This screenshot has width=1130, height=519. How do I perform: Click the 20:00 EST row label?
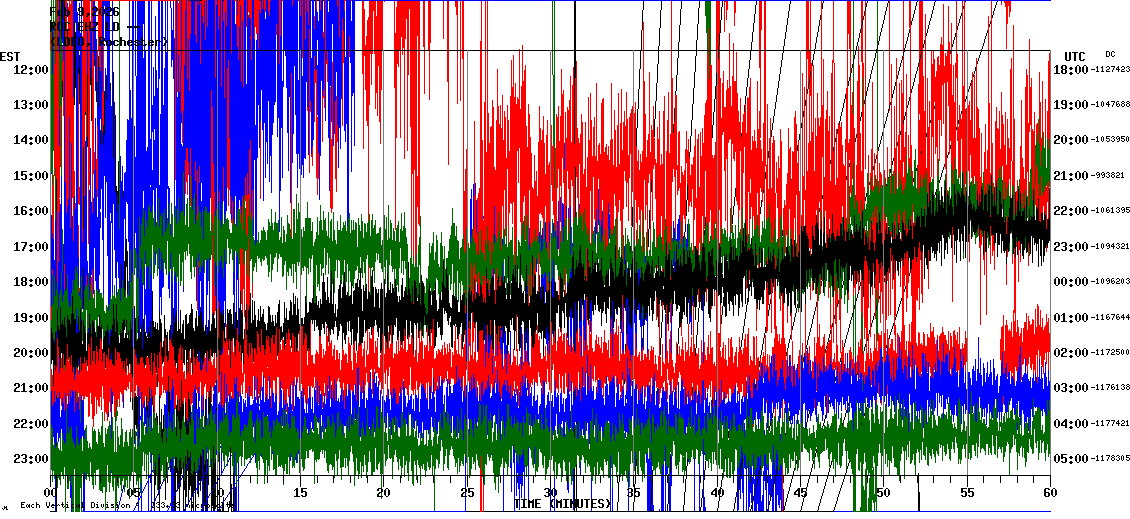click(32, 353)
